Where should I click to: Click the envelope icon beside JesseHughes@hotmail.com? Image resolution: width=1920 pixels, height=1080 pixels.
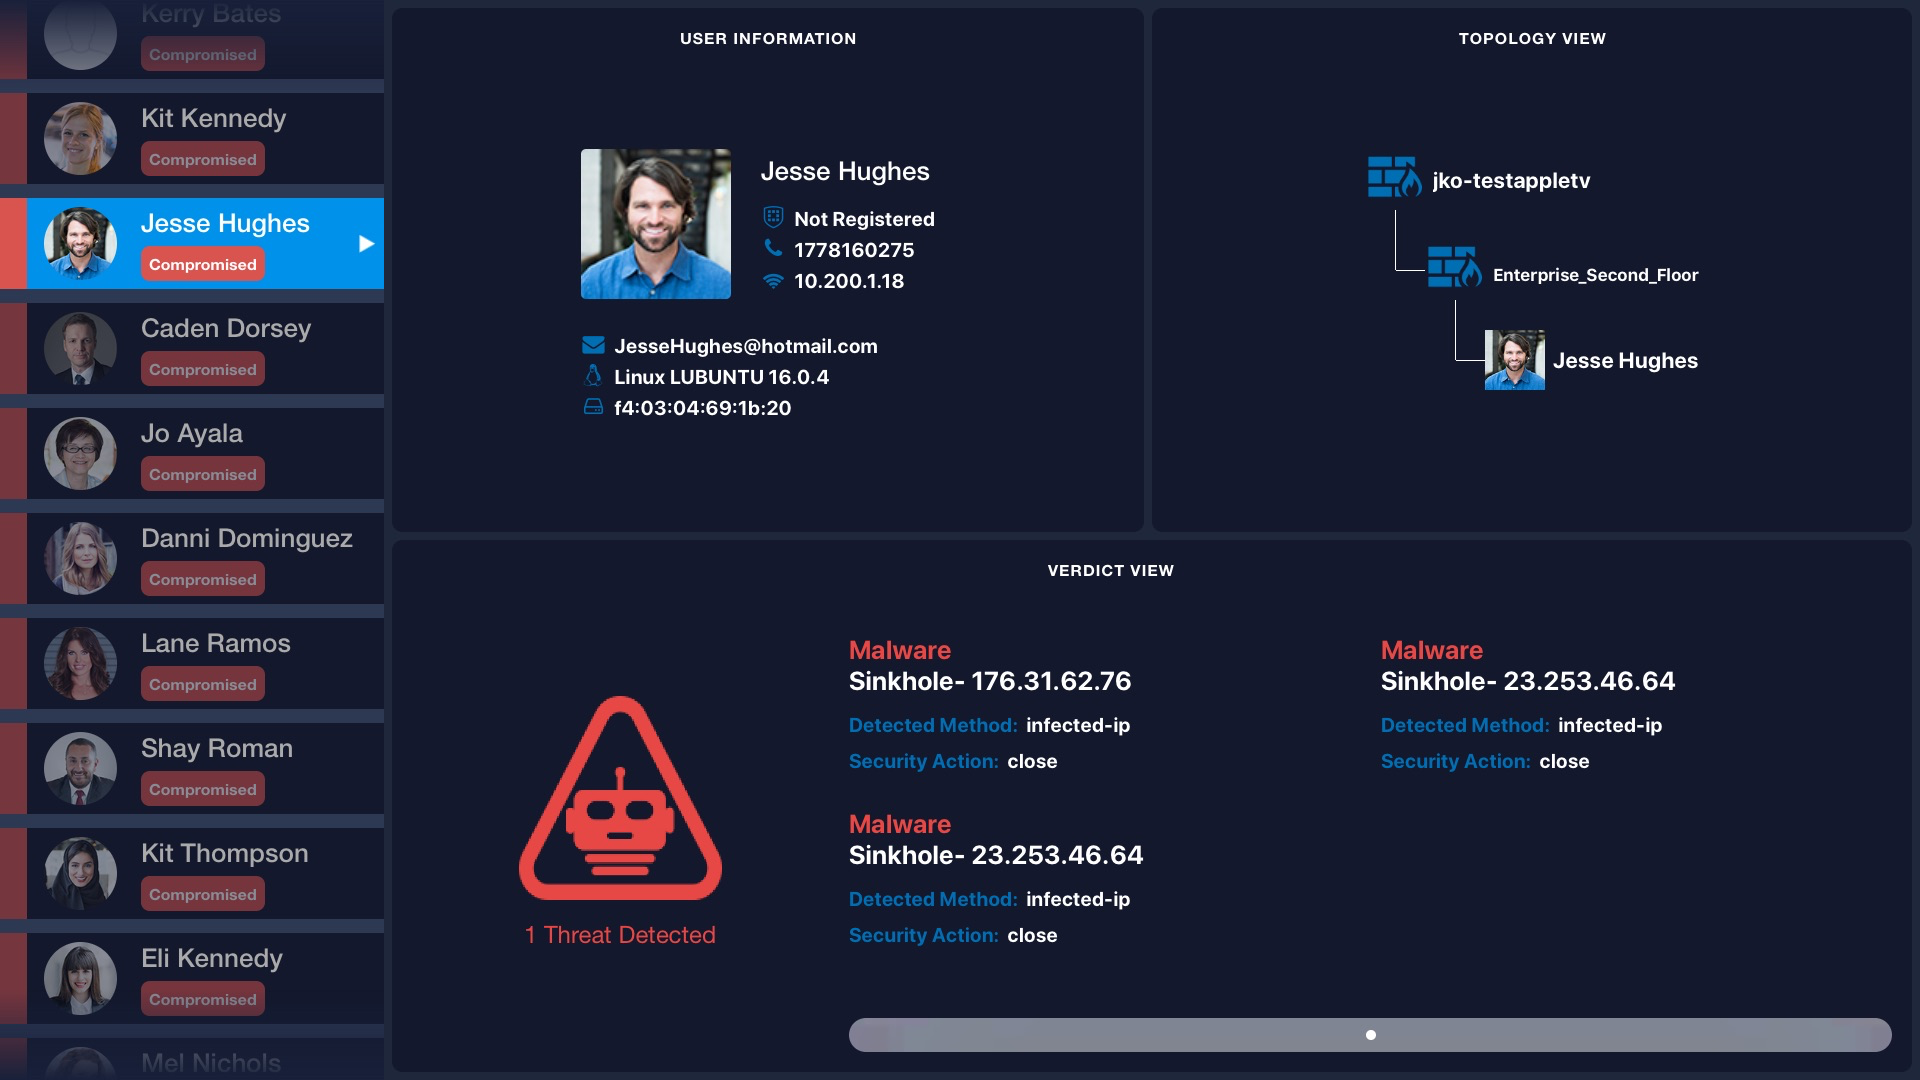(x=594, y=344)
